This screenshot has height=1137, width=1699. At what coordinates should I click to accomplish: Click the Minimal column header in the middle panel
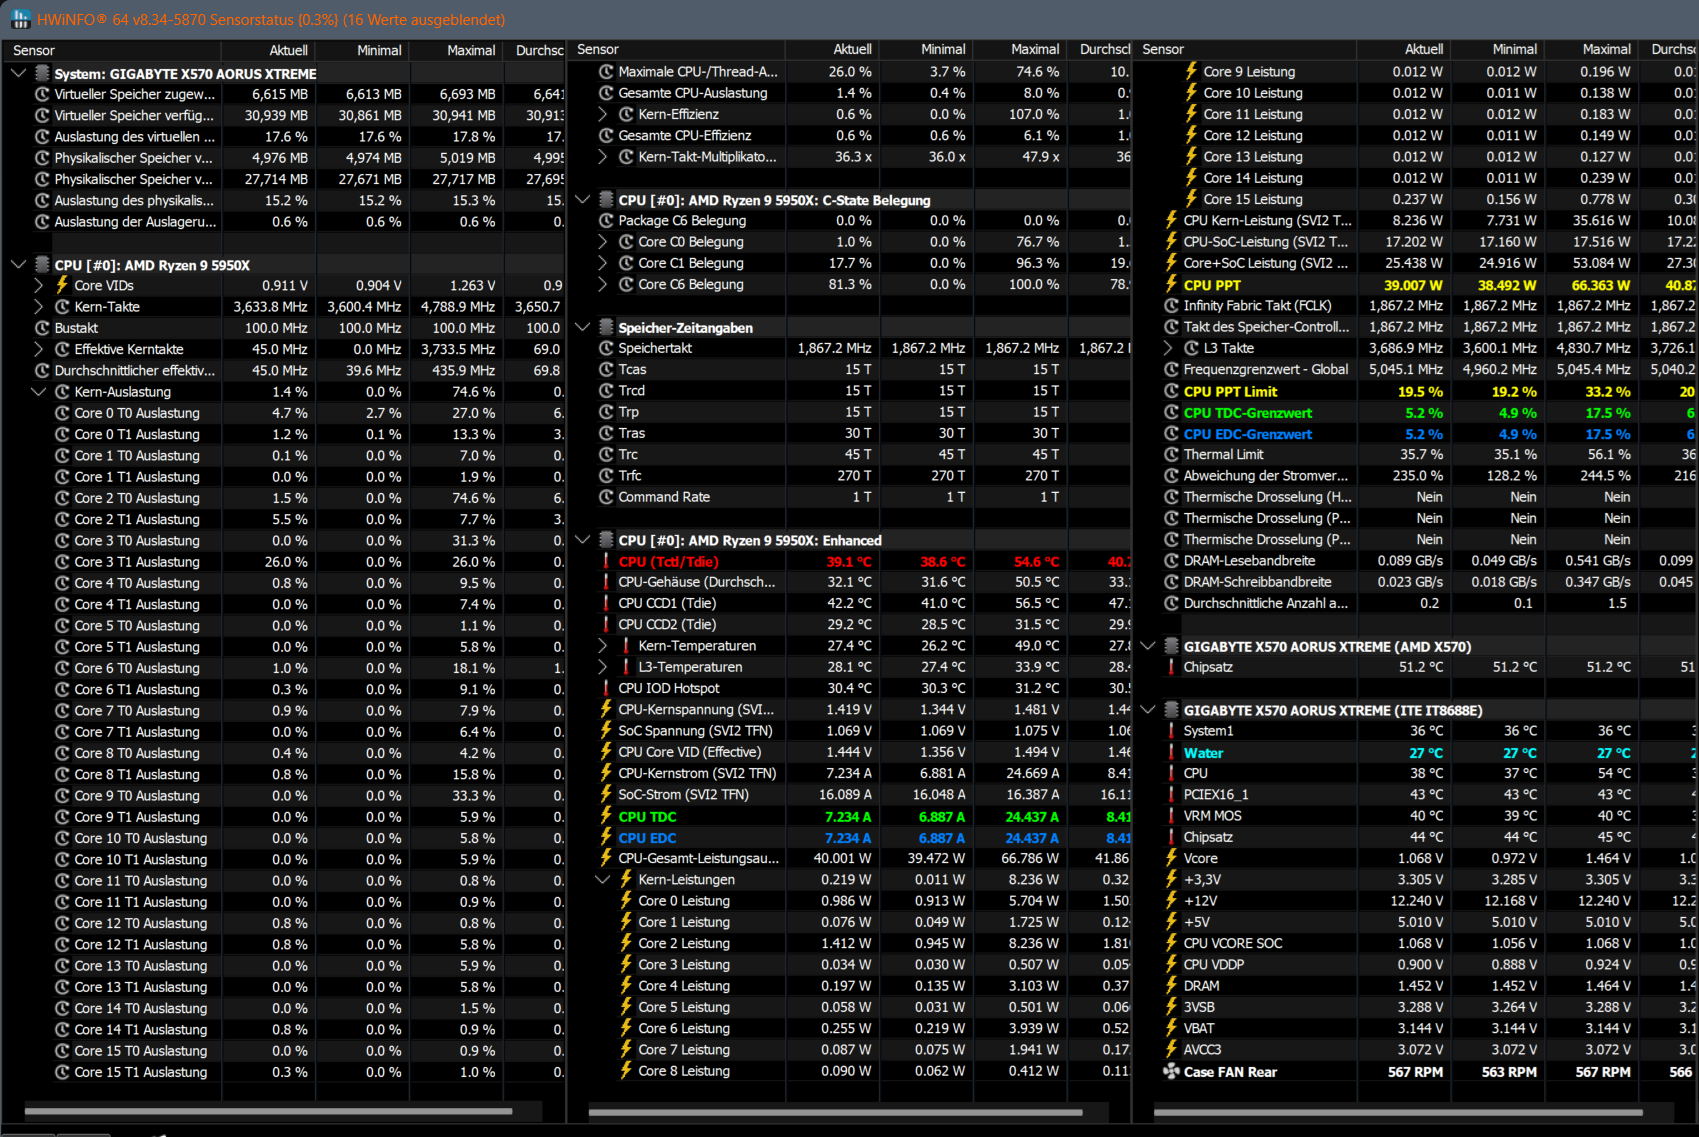(925, 49)
